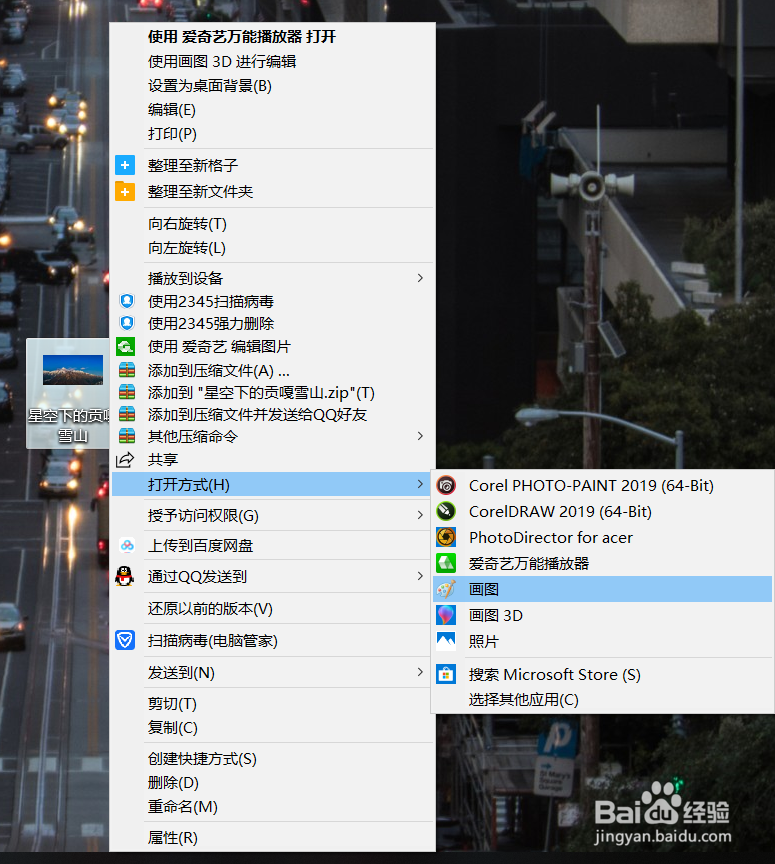
Task: Click the 画图 label in the submenu
Action: click(x=484, y=589)
